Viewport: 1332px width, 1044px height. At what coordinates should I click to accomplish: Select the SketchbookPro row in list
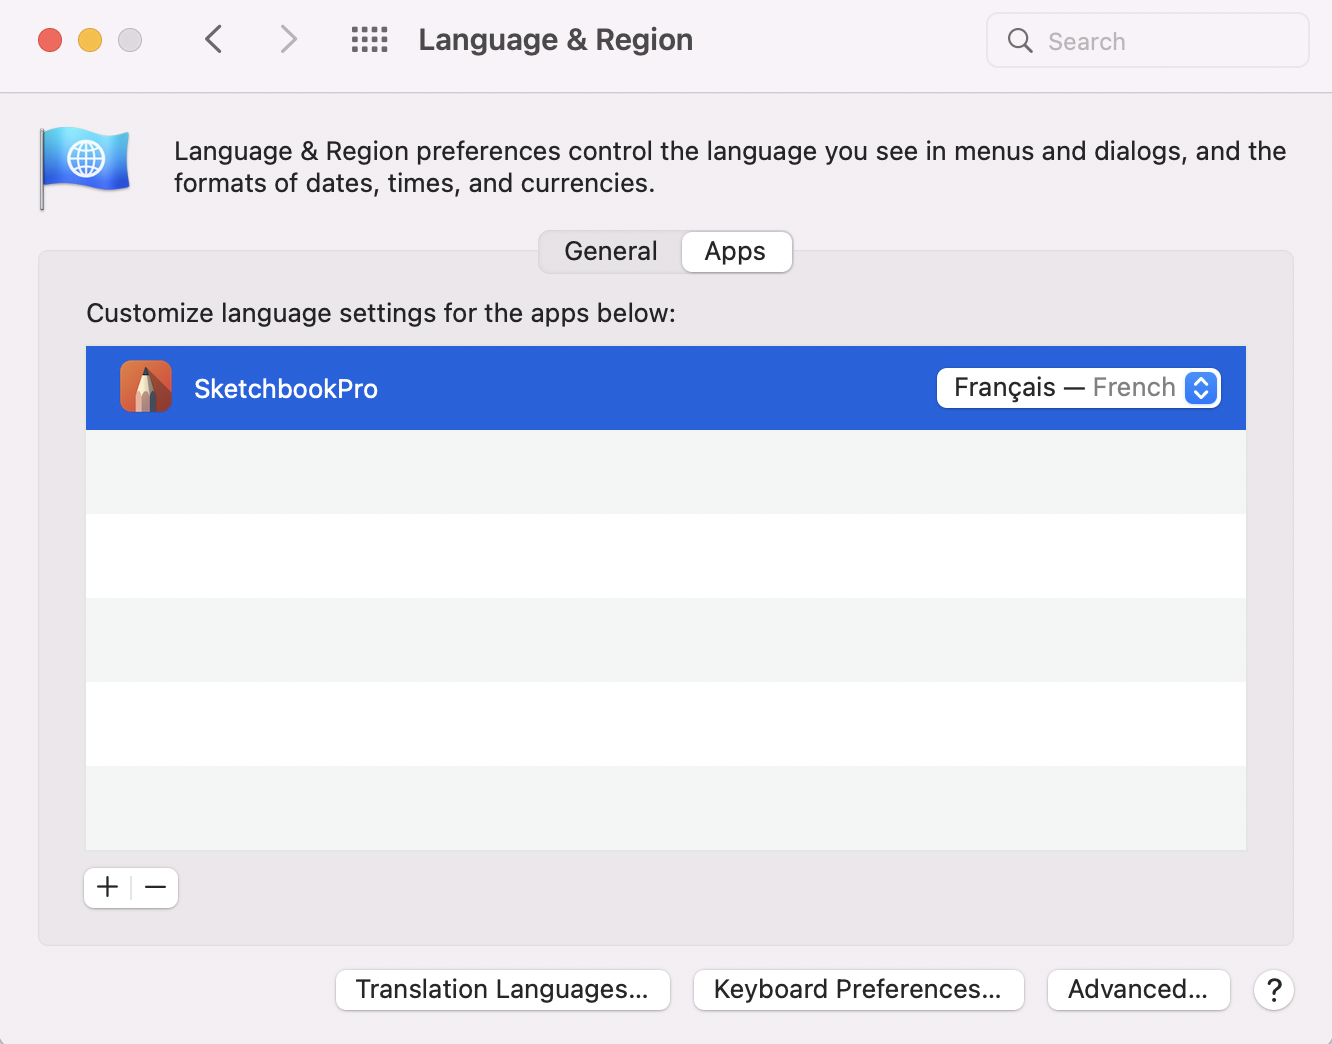(x=600, y=388)
